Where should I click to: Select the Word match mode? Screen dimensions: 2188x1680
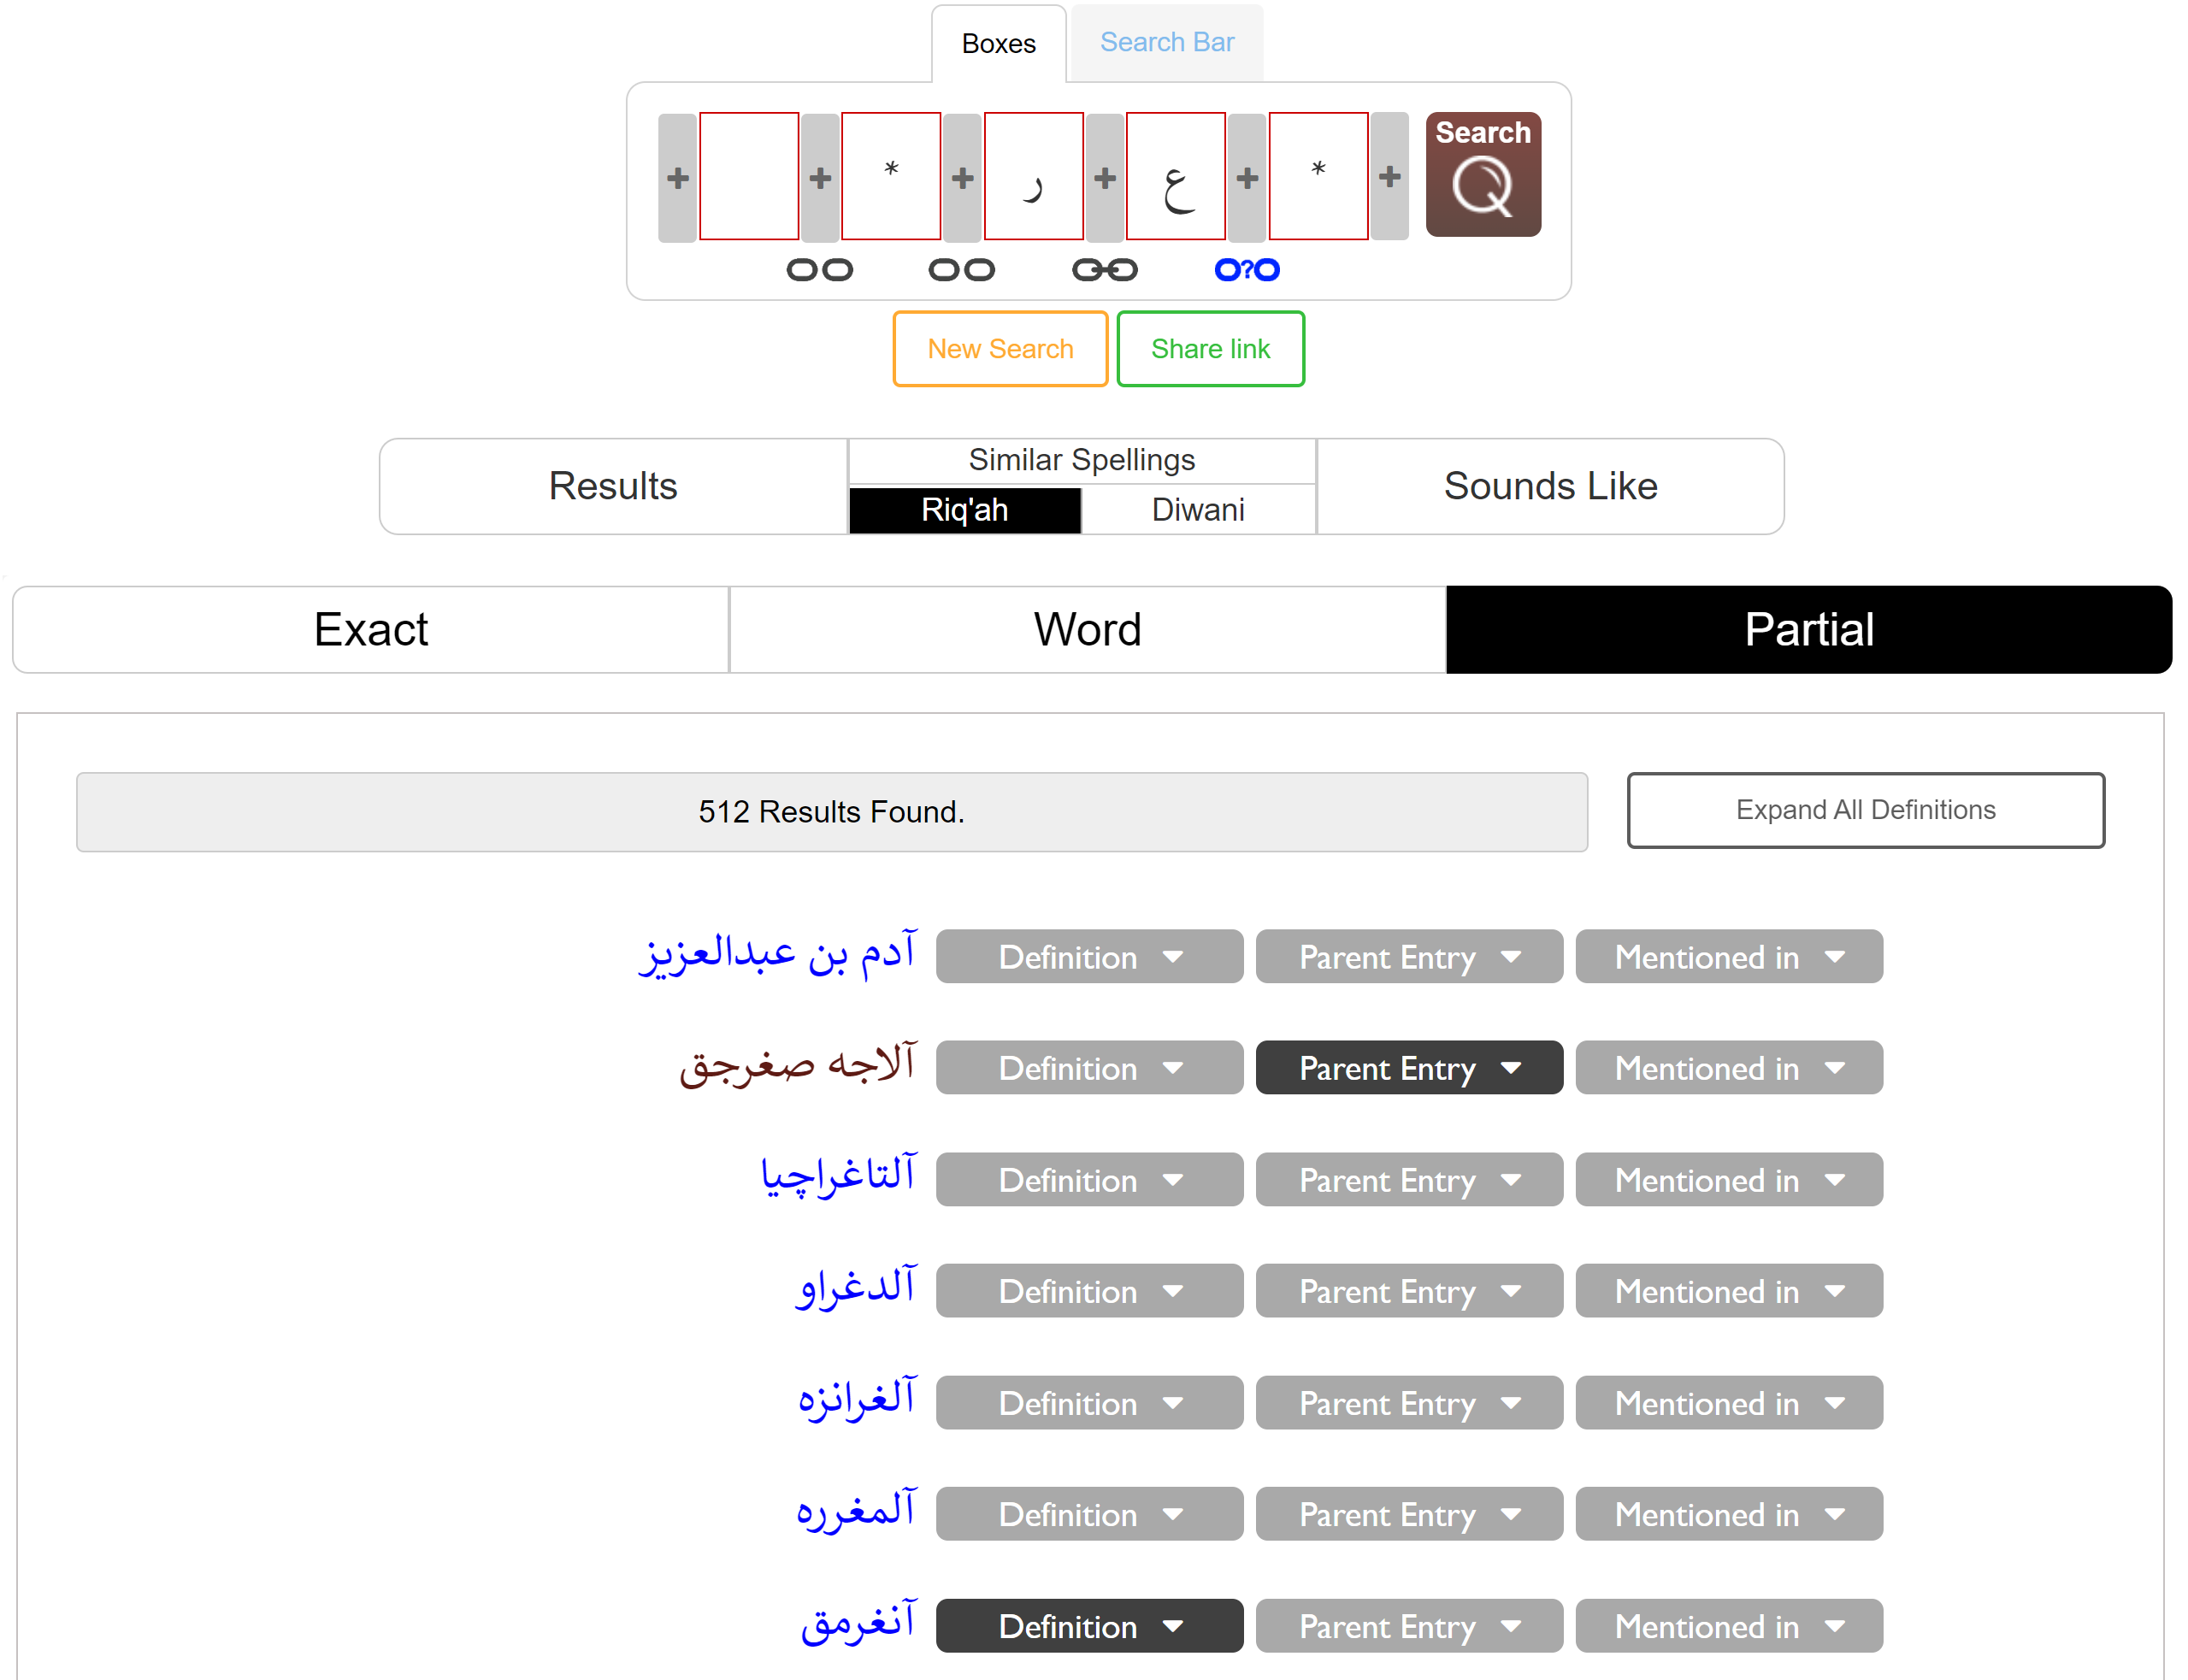1087,630
